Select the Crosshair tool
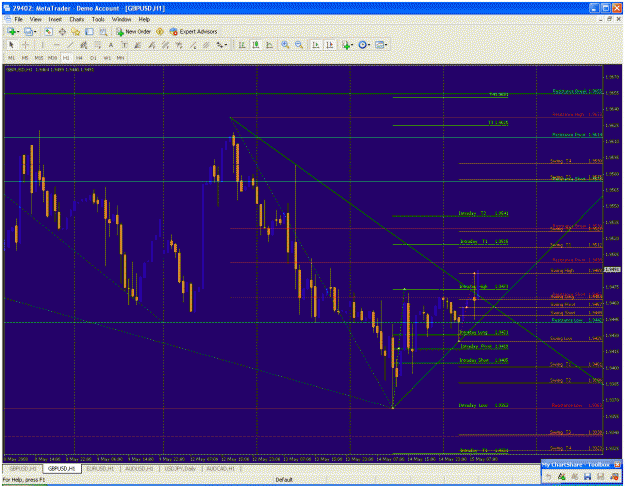The width and height of the screenshot is (625, 486). (x=25, y=45)
